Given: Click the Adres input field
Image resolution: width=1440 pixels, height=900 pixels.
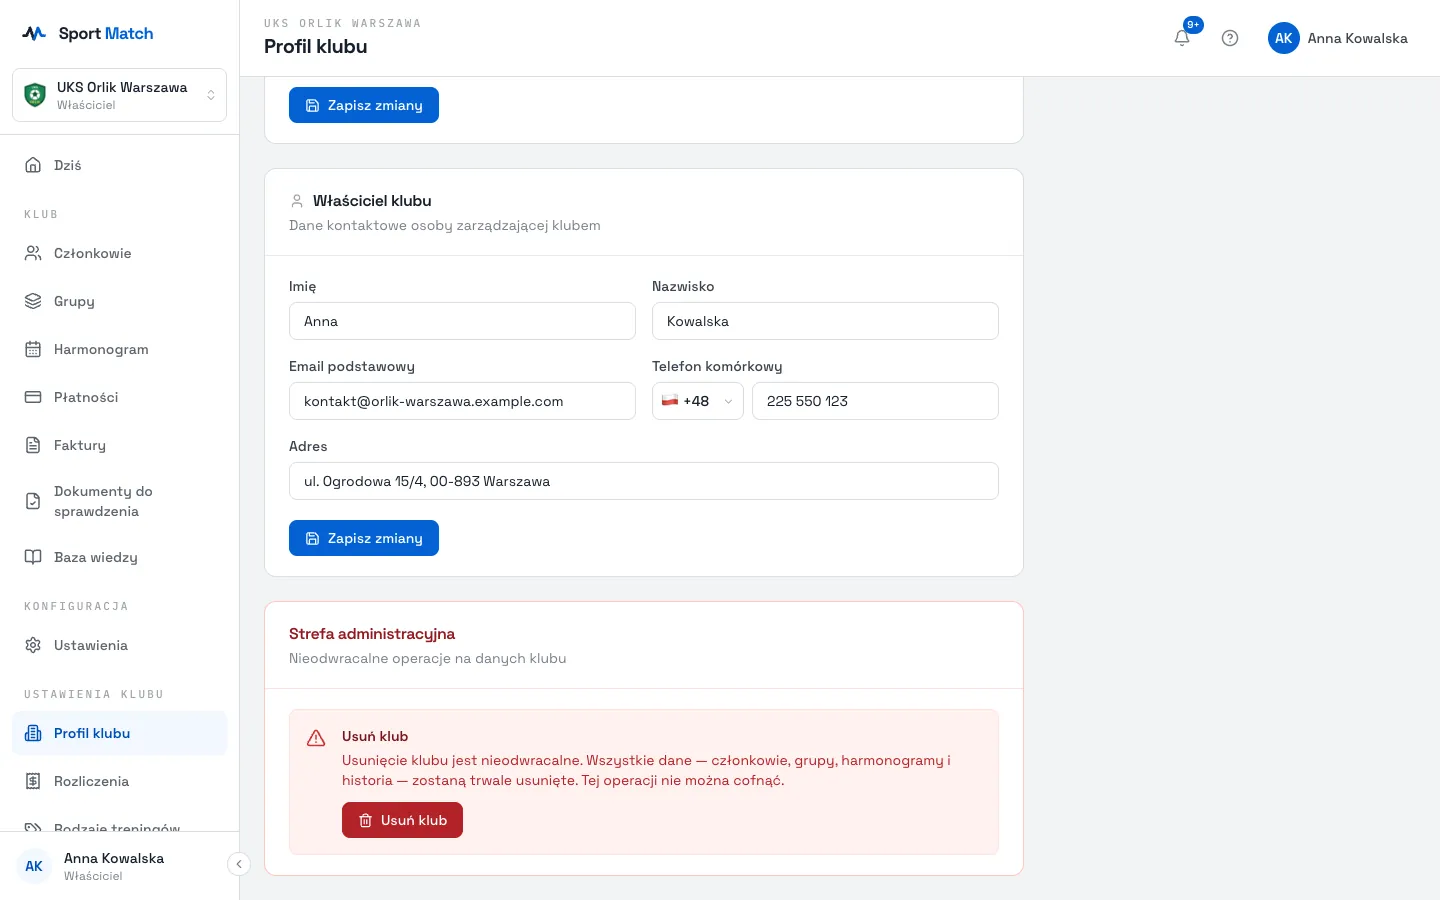Looking at the screenshot, I should [x=644, y=481].
